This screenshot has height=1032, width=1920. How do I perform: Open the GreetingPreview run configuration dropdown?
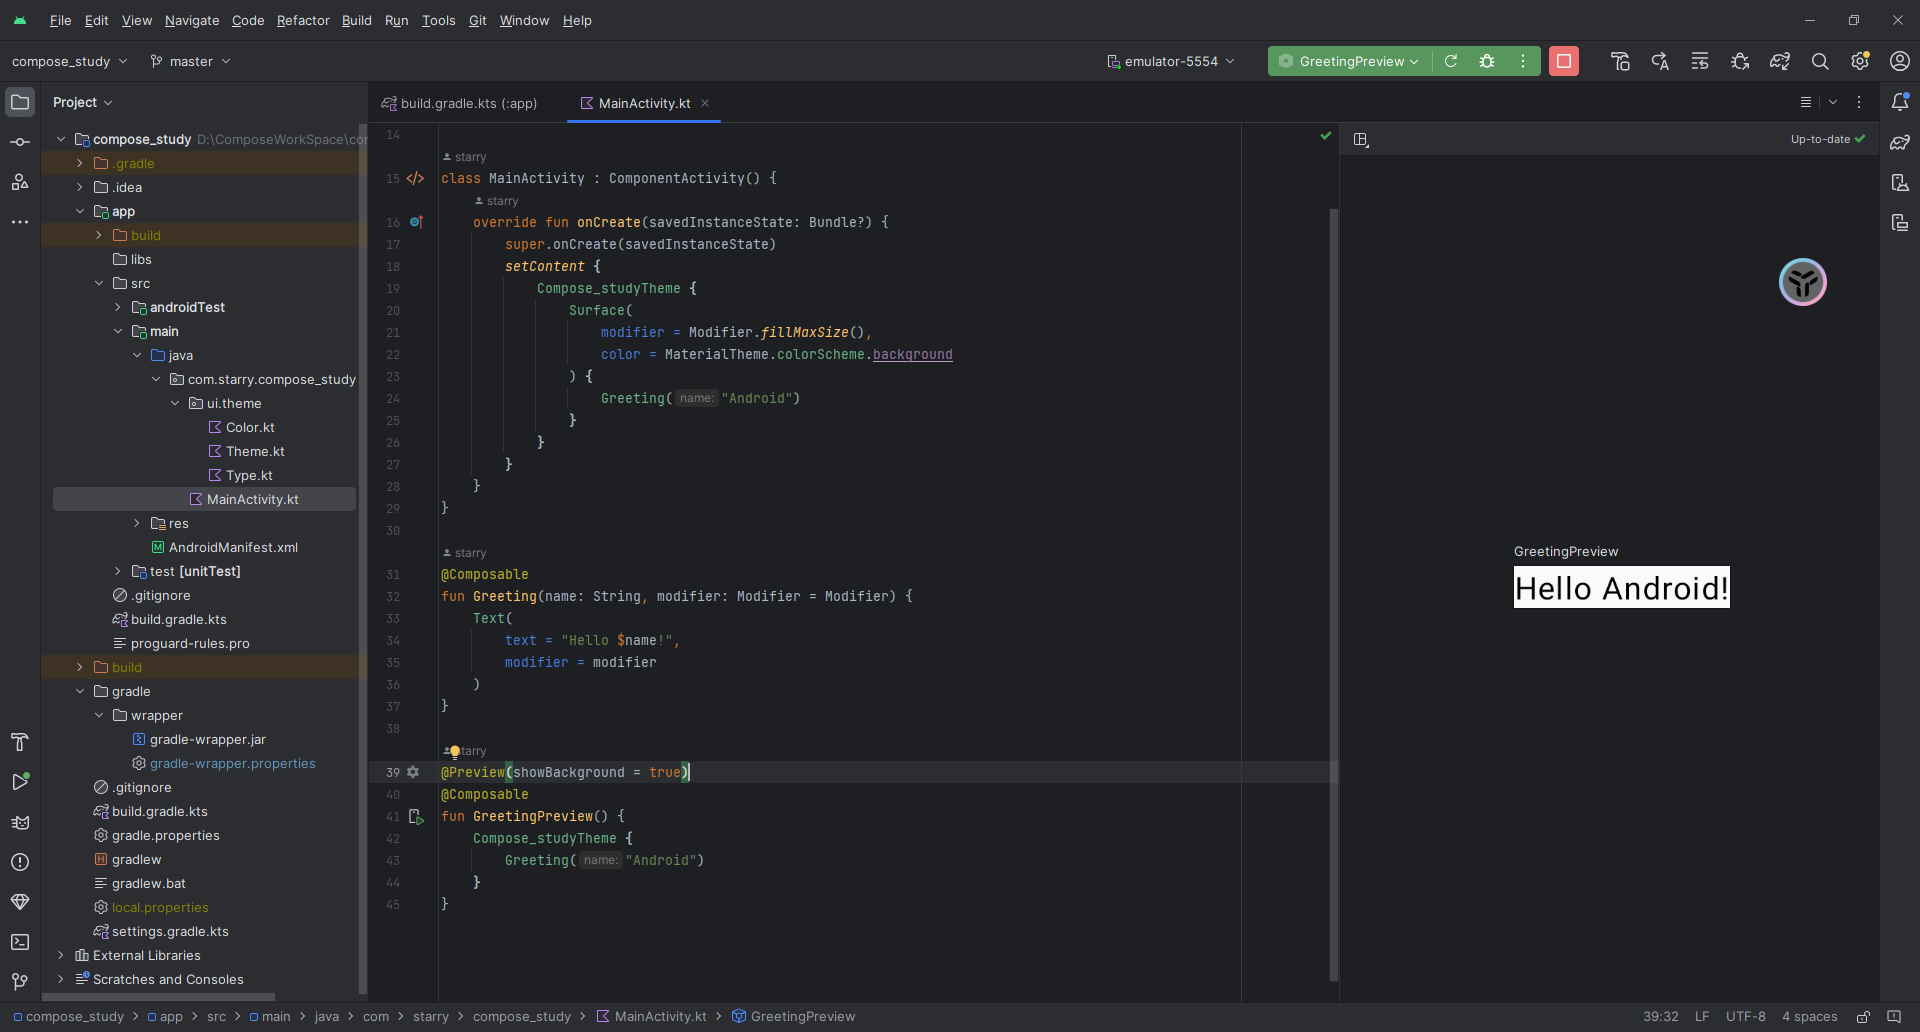click(1350, 61)
